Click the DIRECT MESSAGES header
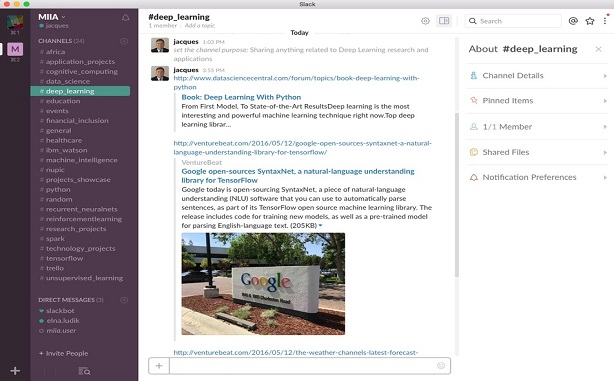 point(71,300)
